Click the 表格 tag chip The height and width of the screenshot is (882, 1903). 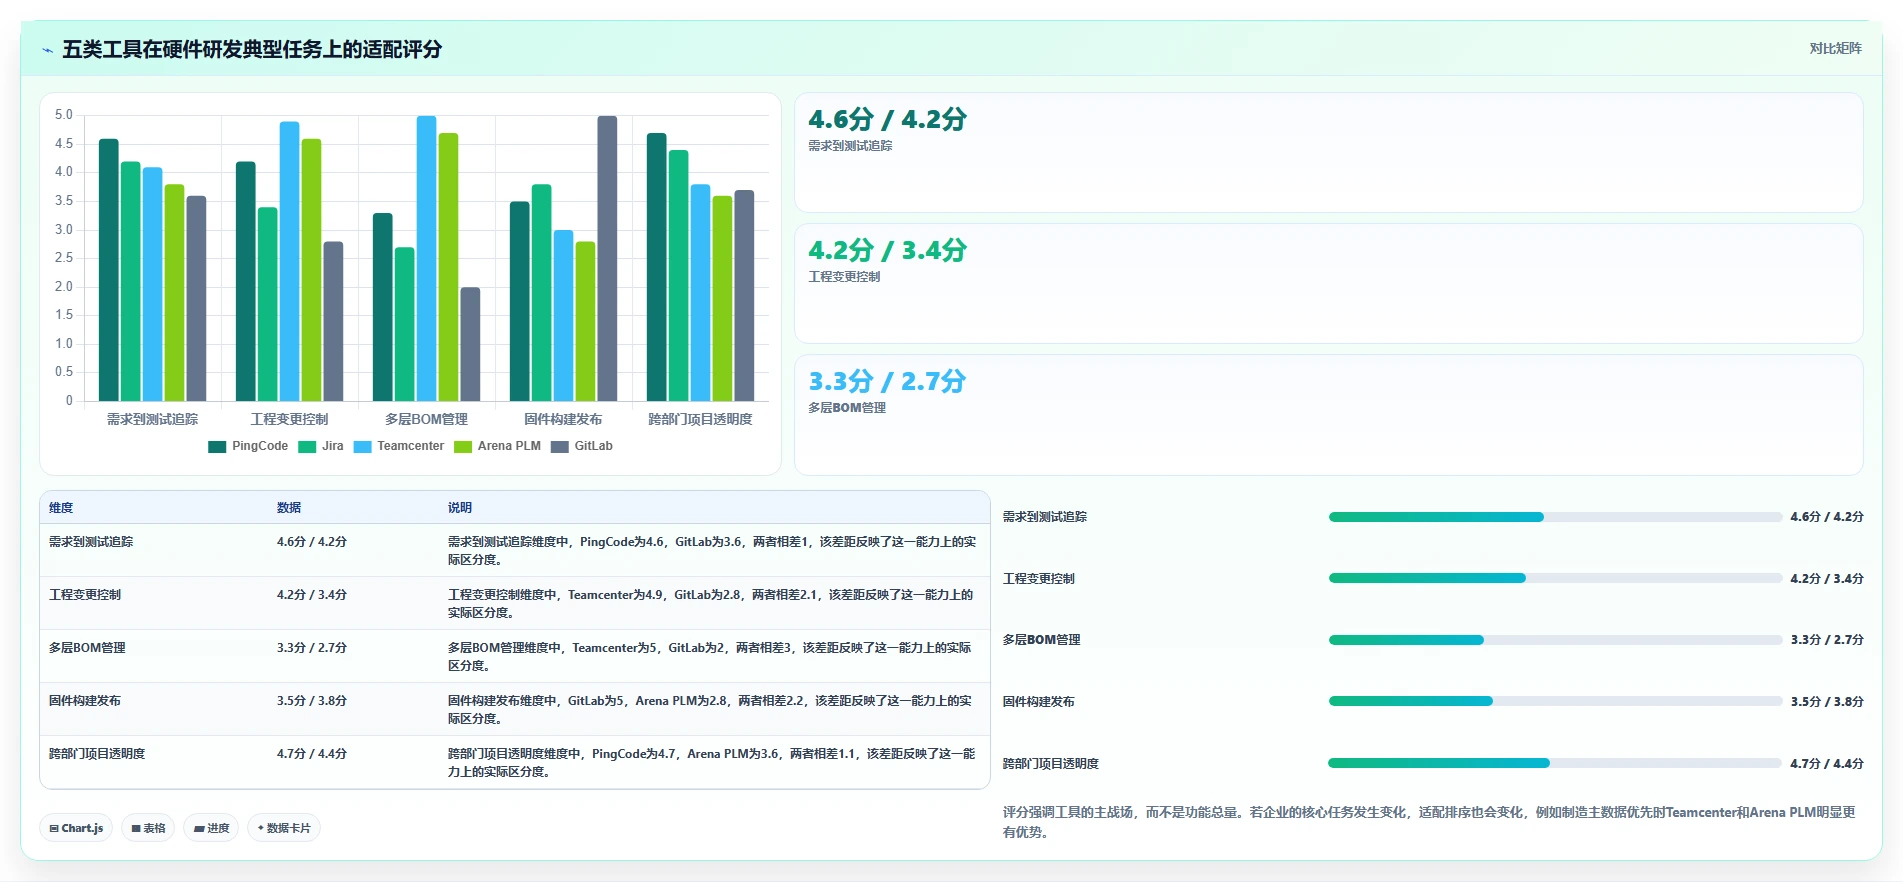click(148, 828)
